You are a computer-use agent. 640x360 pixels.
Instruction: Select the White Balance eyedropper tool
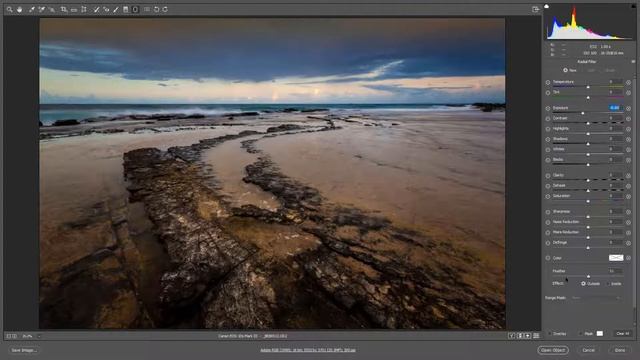pos(31,9)
